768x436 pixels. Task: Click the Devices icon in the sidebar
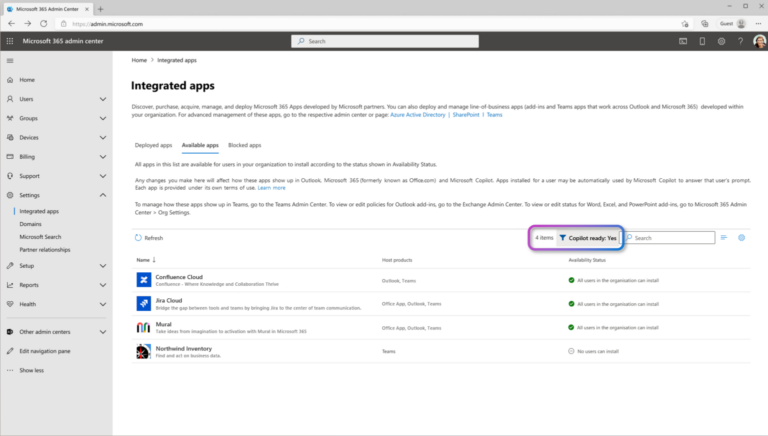10,137
